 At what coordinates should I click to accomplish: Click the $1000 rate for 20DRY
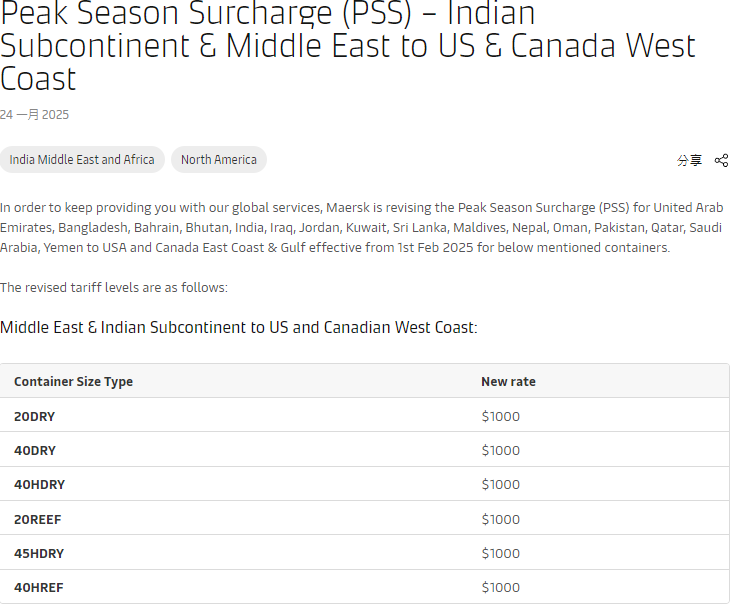tap(501, 416)
